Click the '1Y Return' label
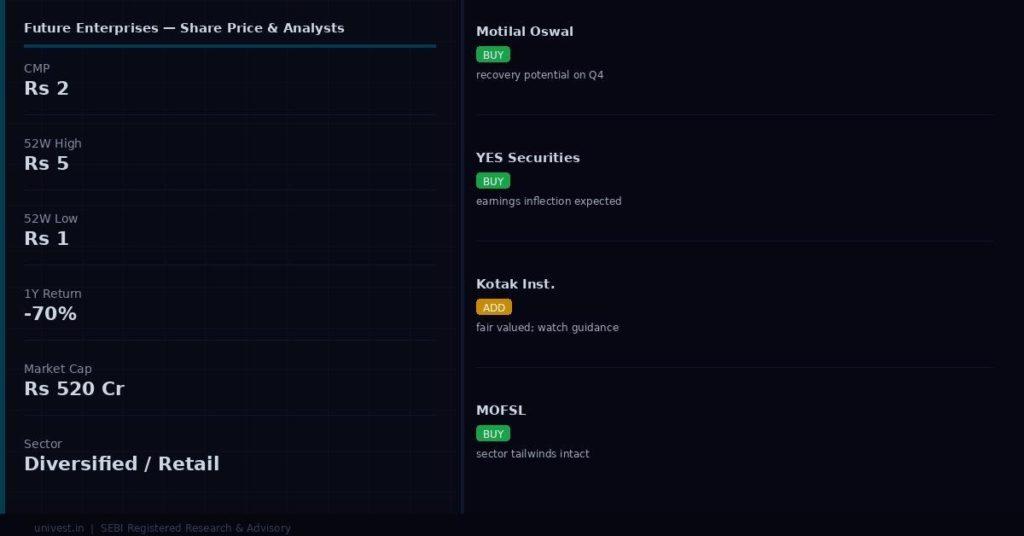The image size is (1024, 536). tap(53, 294)
